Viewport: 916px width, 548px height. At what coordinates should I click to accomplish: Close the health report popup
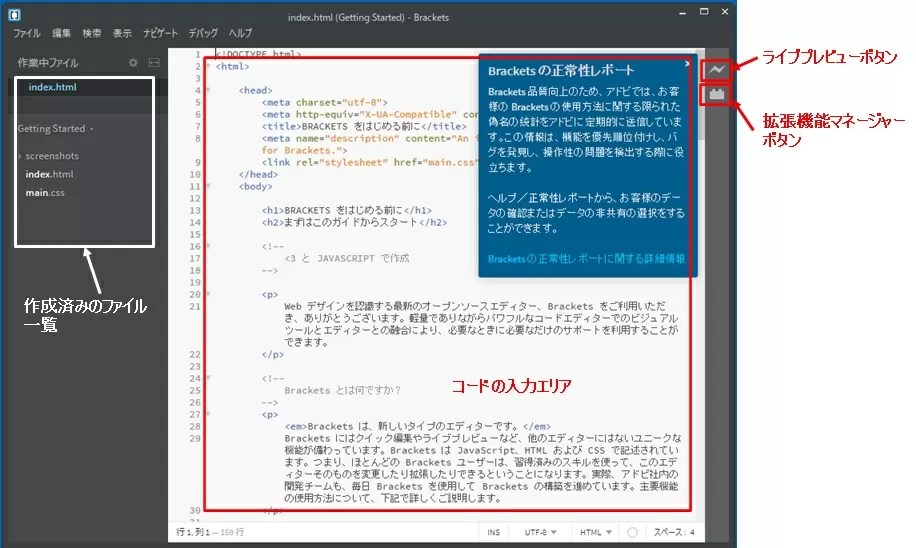pyautogui.click(x=687, y=63)
